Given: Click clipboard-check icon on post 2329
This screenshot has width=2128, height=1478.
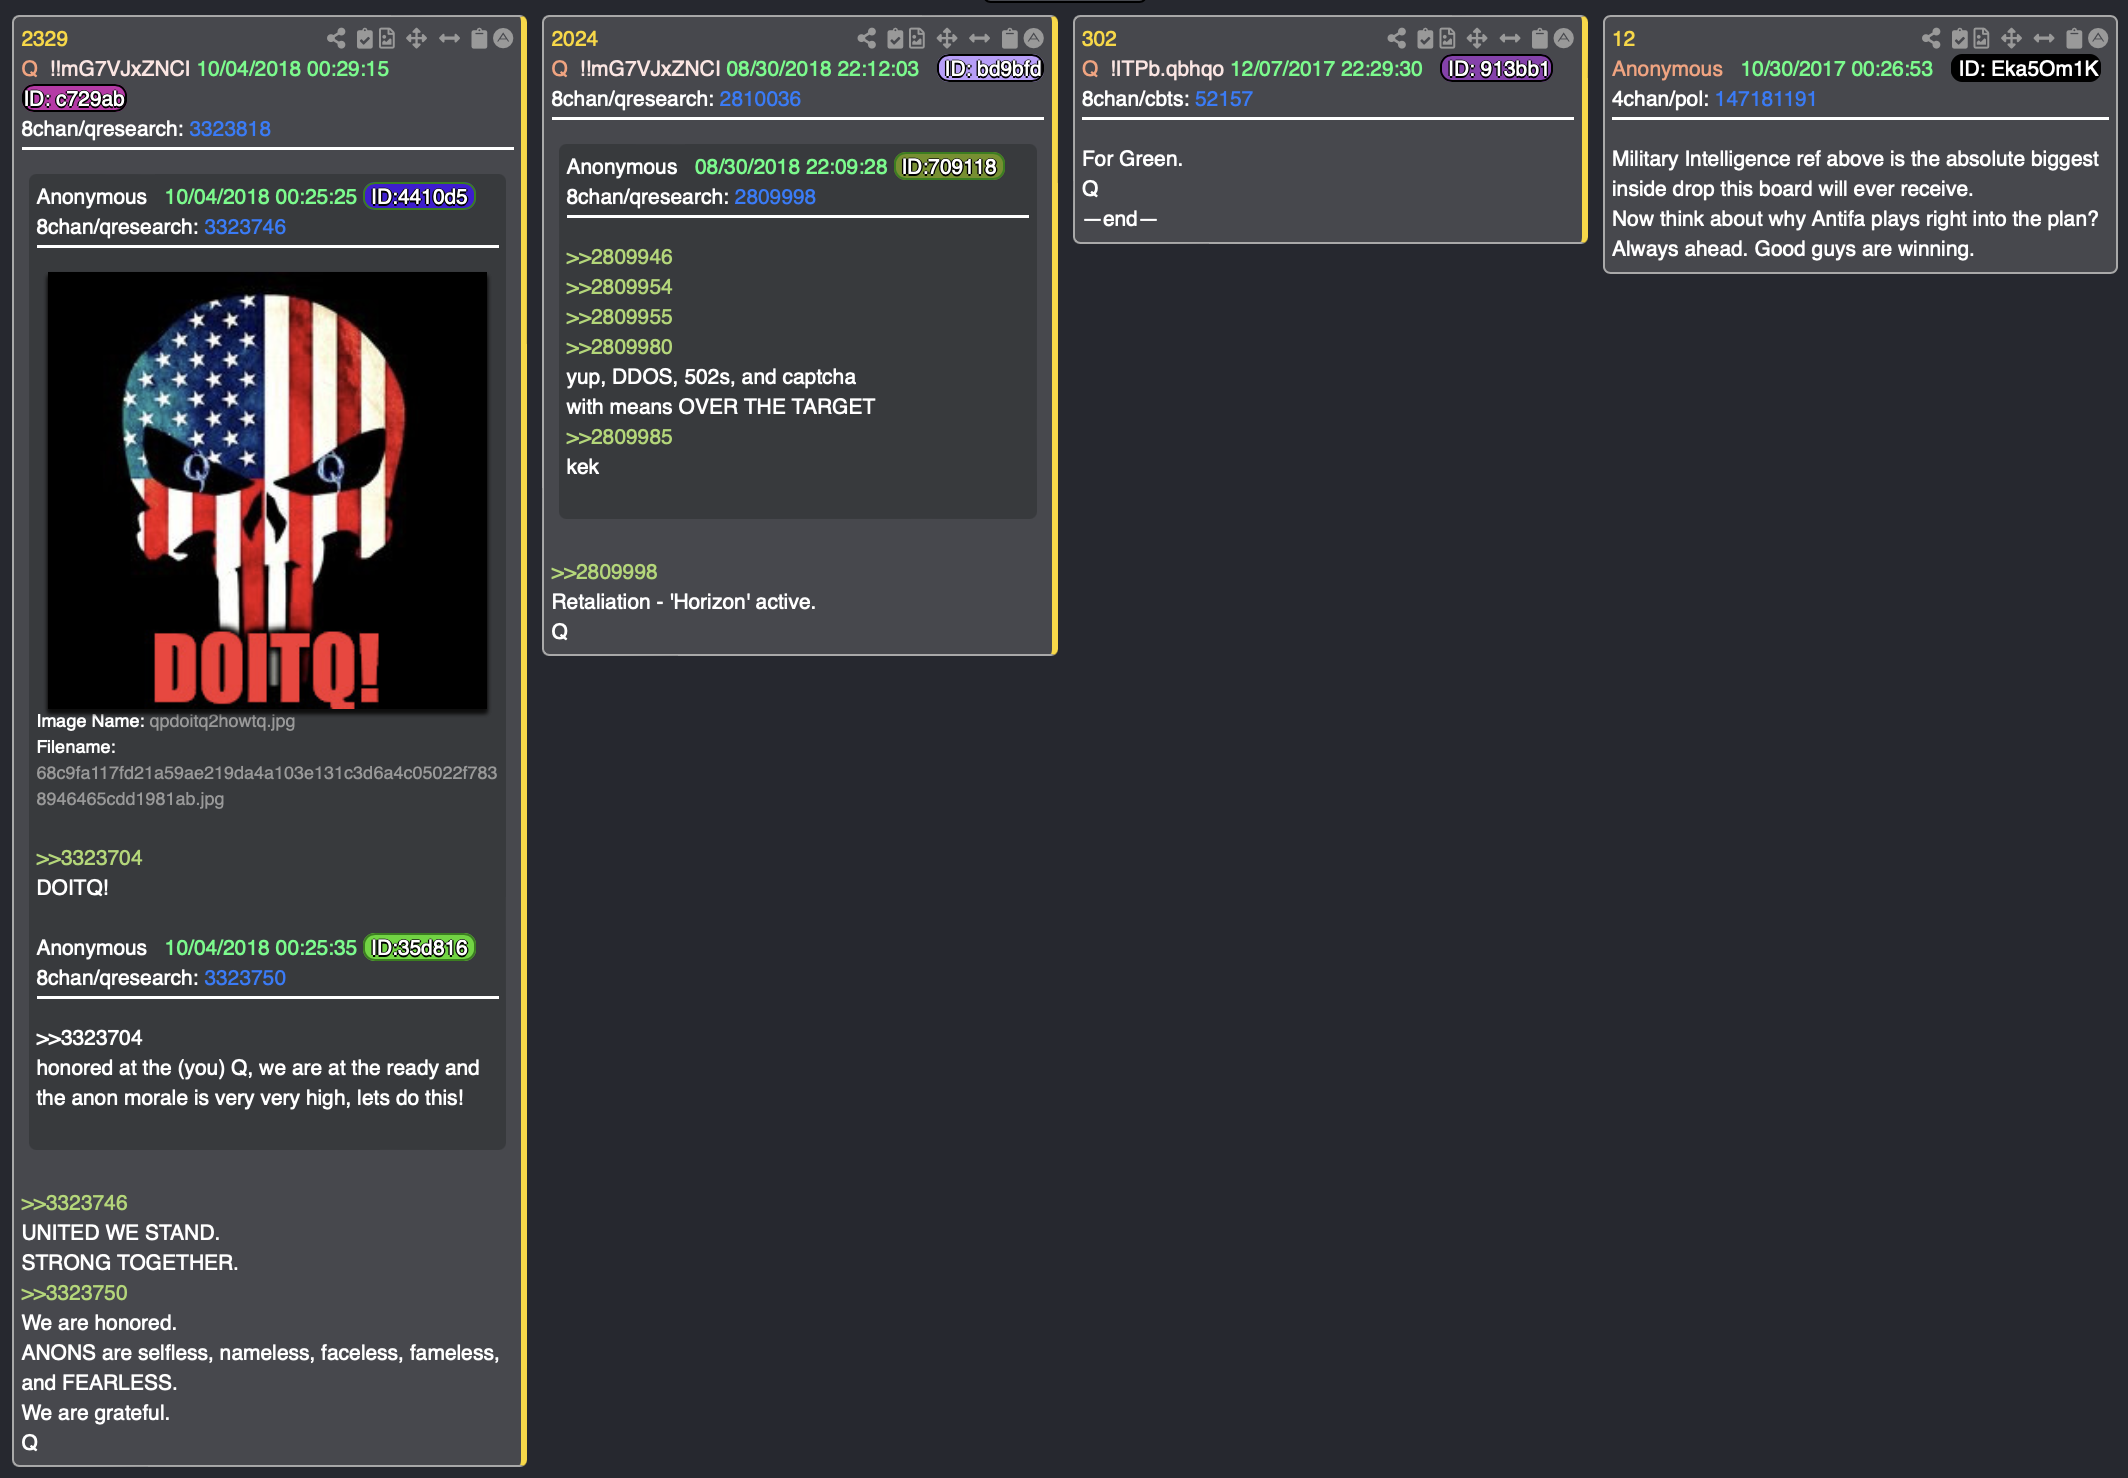Looking at the screenshot, I should coord(365,38).
